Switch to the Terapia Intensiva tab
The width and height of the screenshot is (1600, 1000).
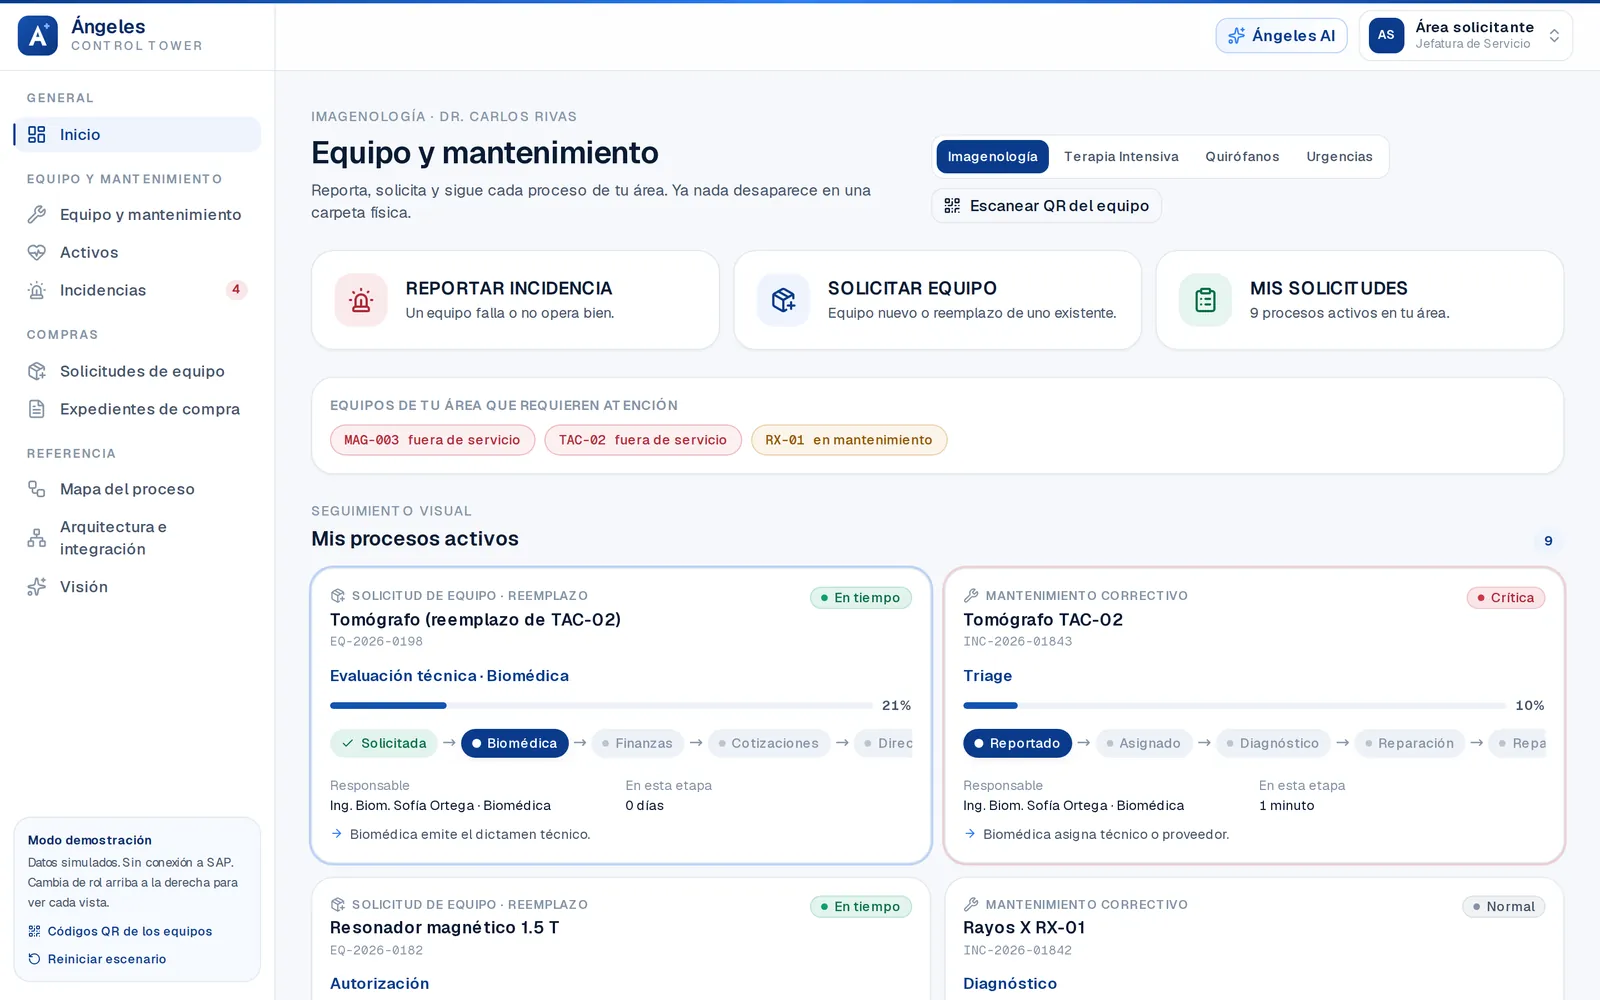pos(1121,157)
